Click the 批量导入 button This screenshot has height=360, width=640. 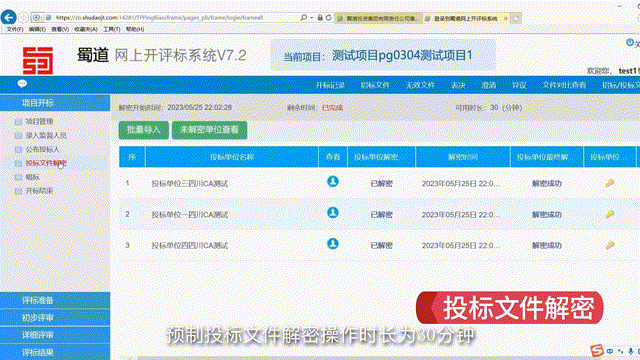[x=144, y=130]
